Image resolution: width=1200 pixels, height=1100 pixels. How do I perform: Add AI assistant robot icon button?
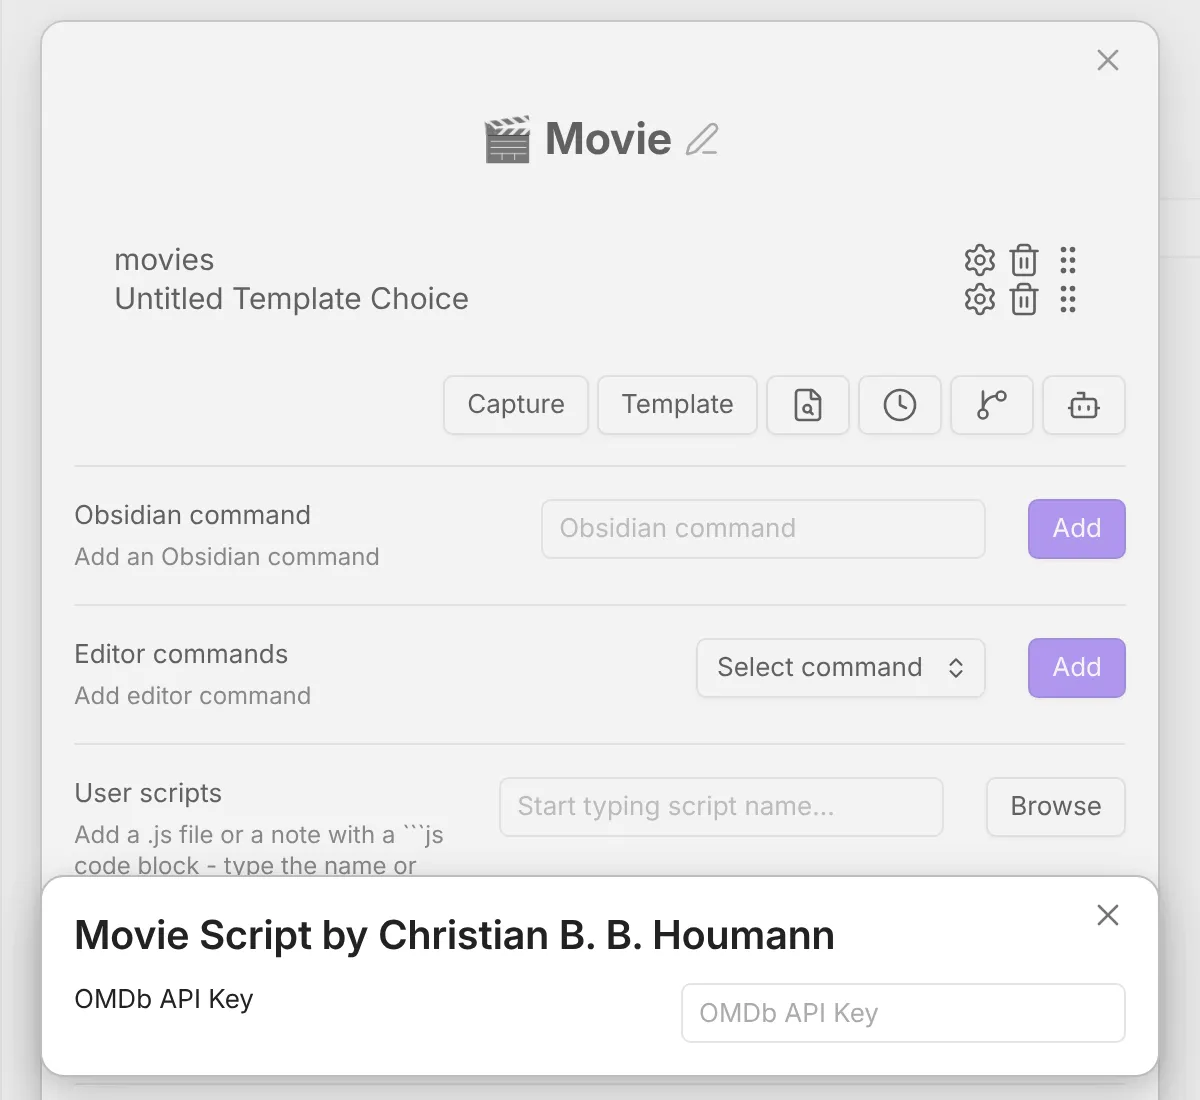click(1084, 405)
